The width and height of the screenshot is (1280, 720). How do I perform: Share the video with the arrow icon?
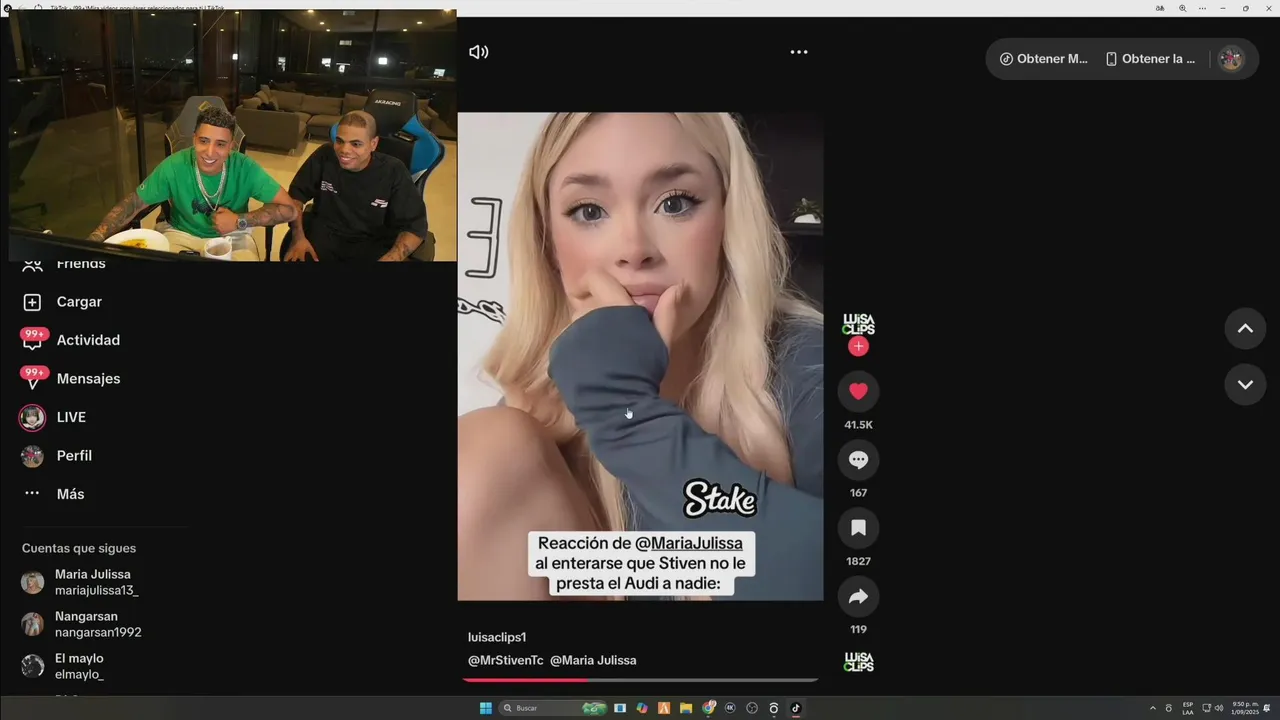(858, 596)
